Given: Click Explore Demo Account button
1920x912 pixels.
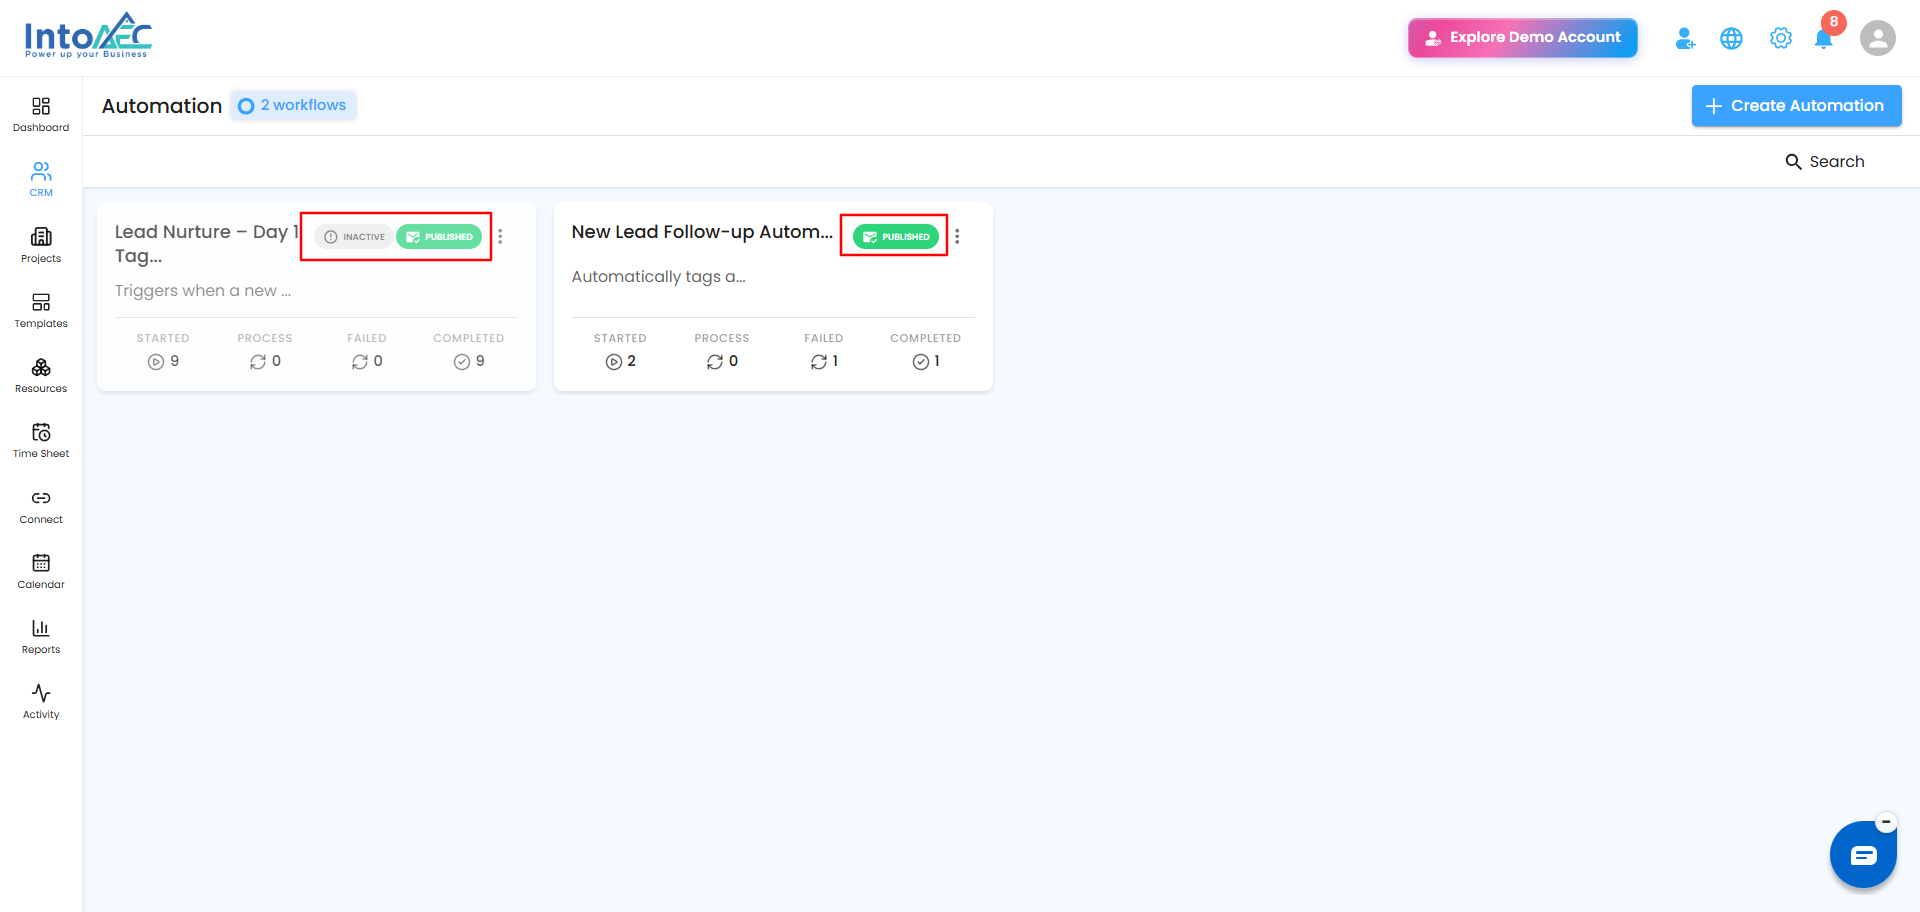Looking at the screenshot, I should click(1523, 38).
